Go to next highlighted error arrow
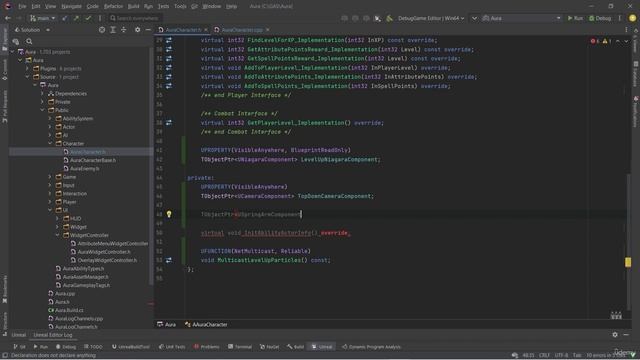 pos(626,41)
